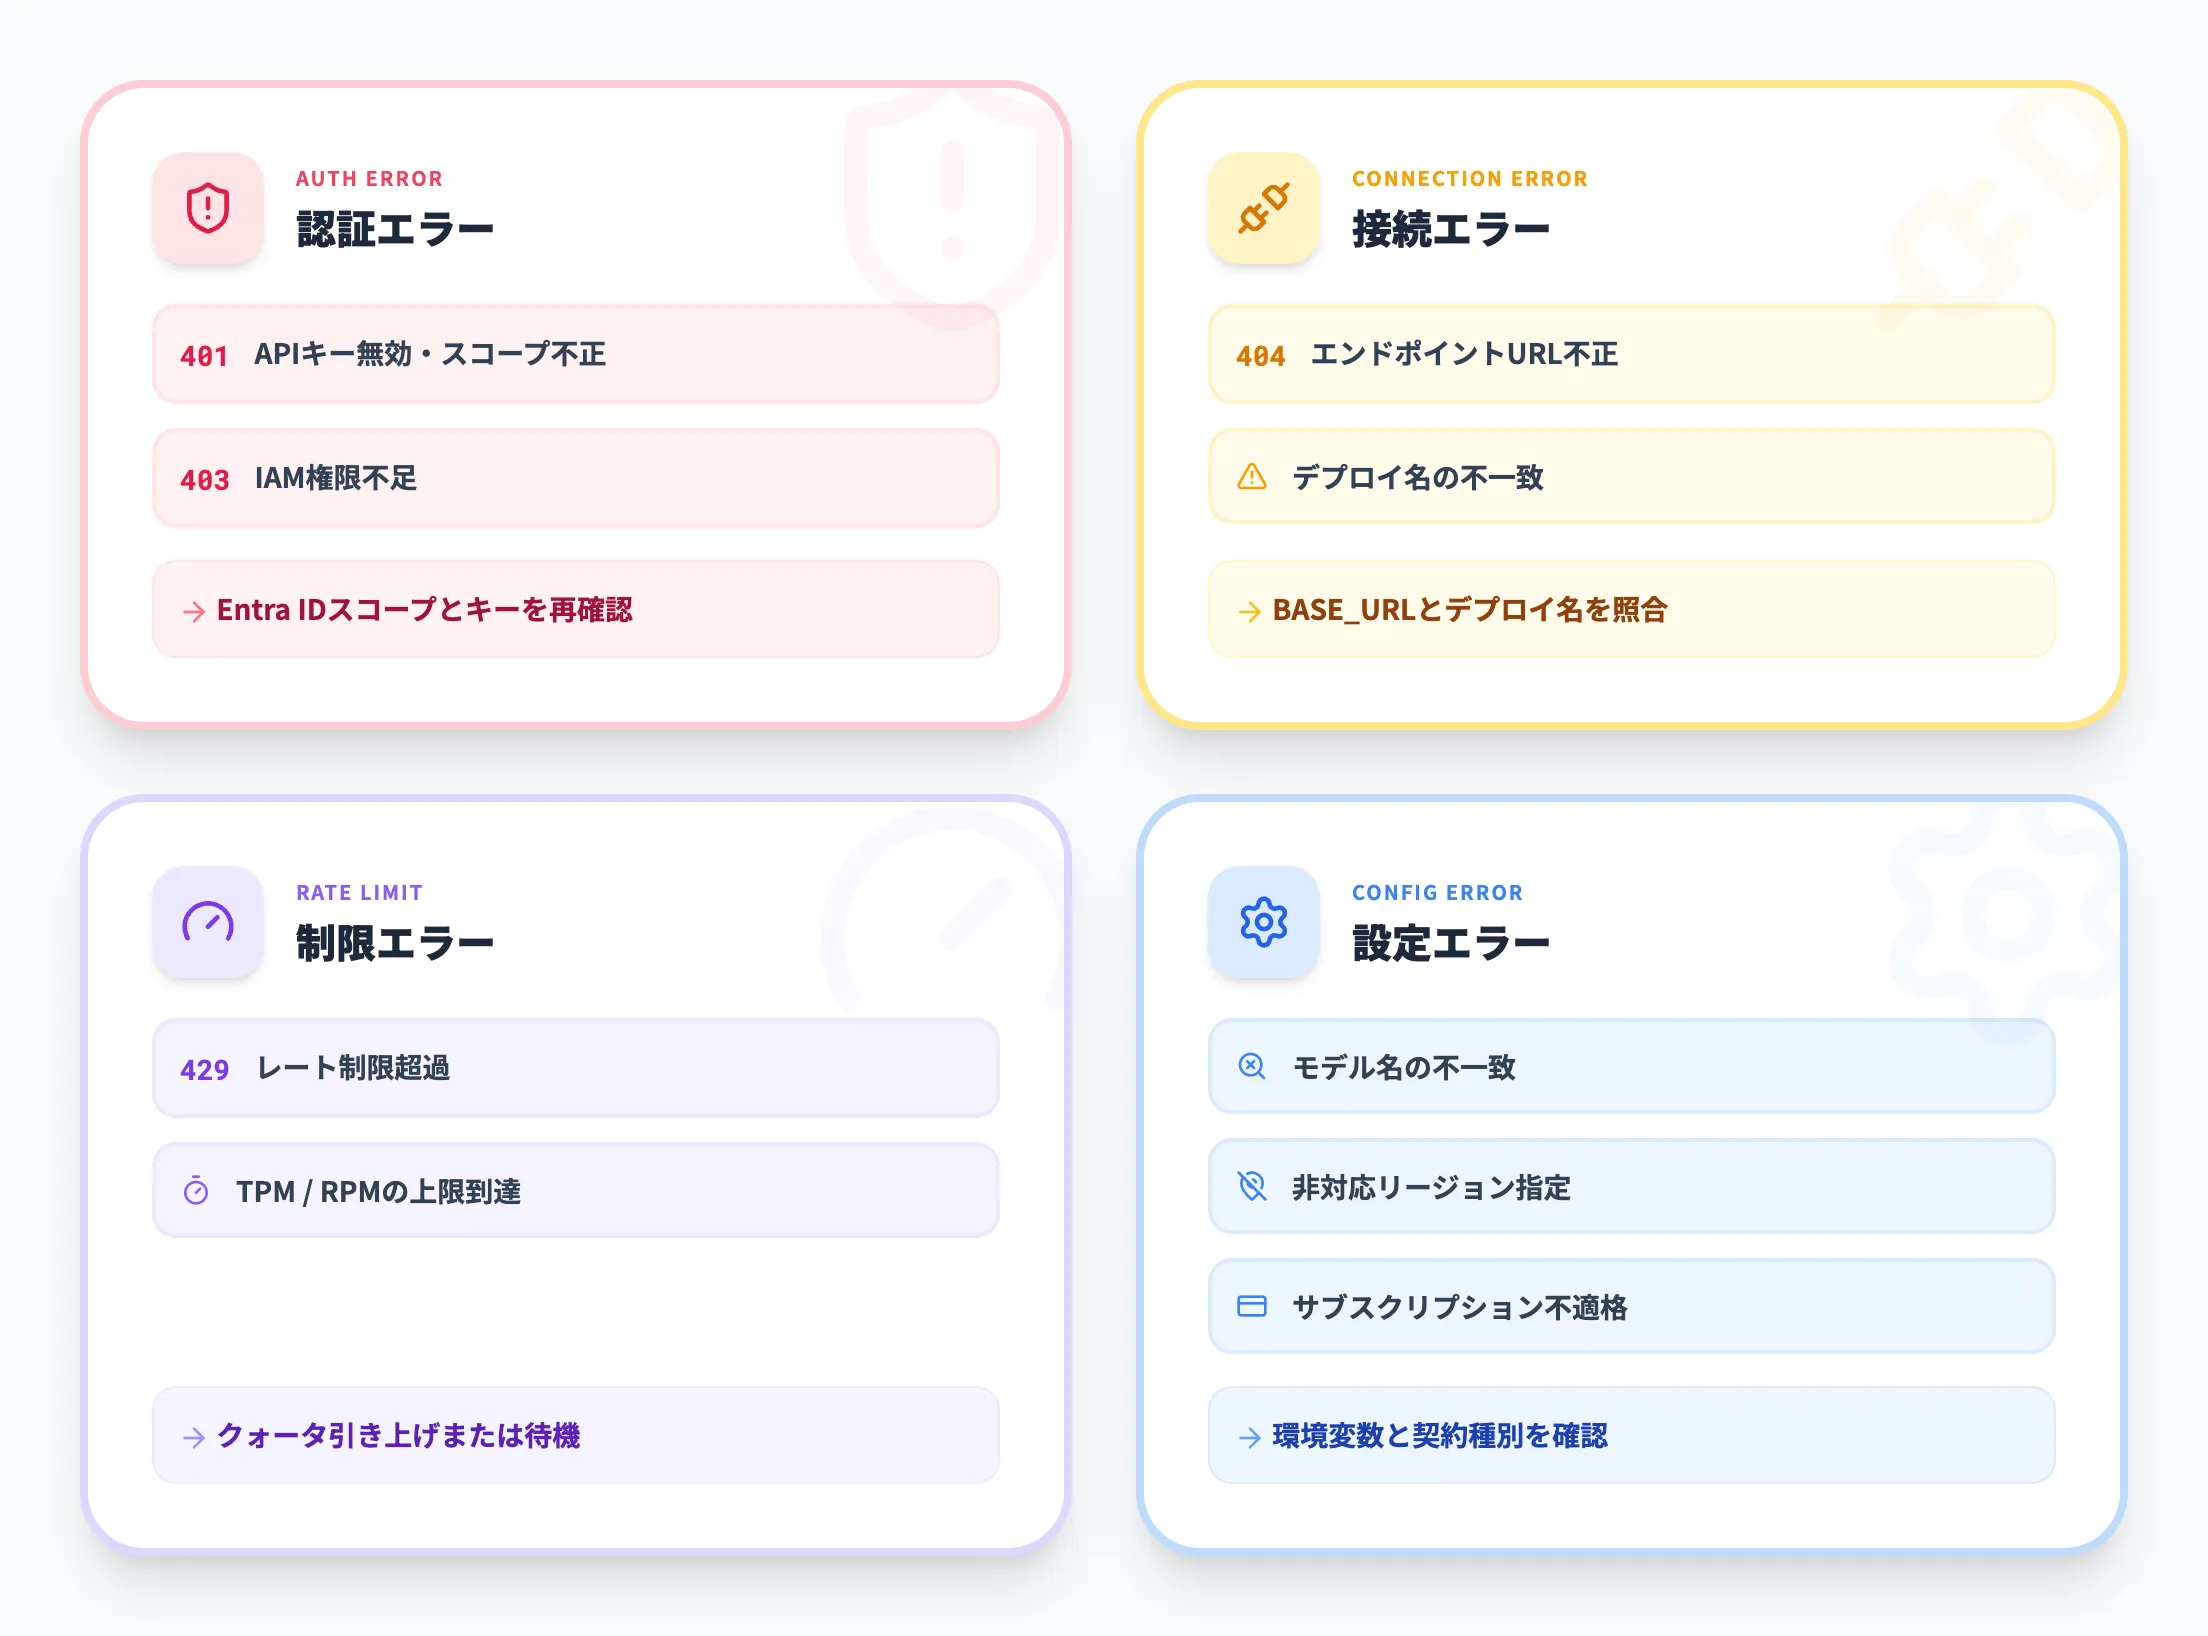Click the warning triangle beside デプロイ名の不一致
This screenshot has width=2208, height=1636.
[1251, 479]
